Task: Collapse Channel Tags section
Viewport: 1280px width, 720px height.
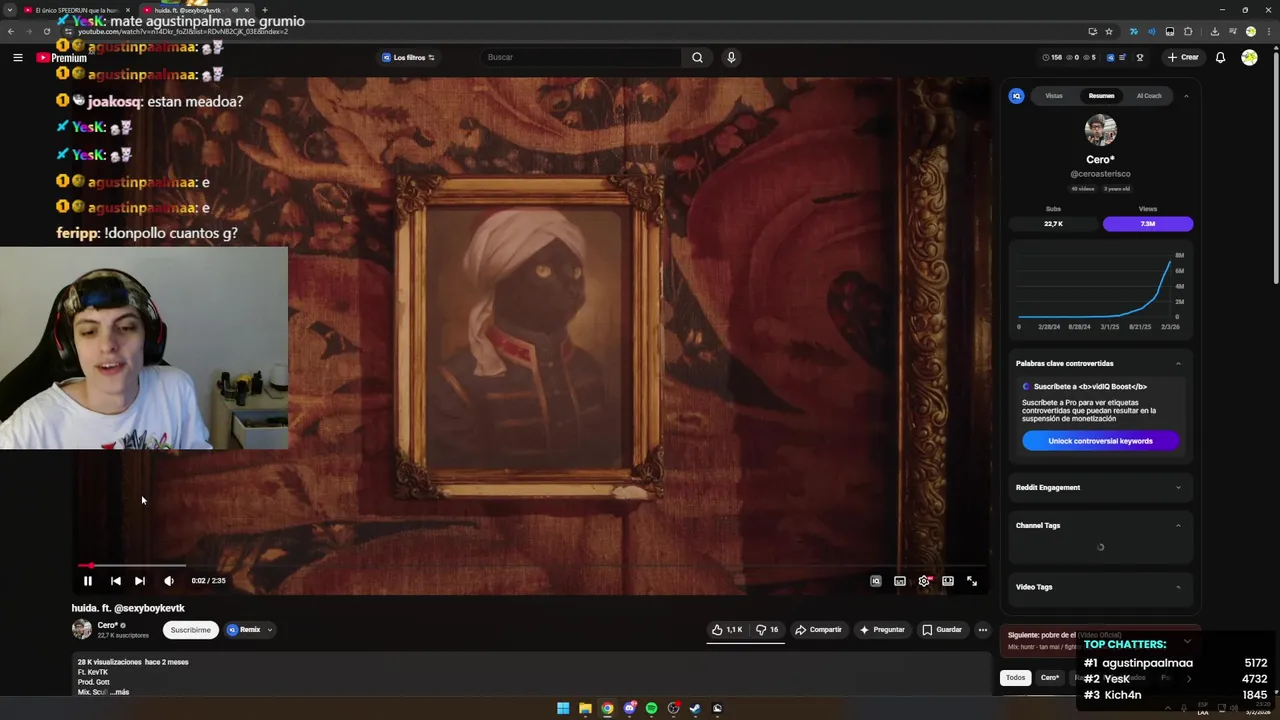Action: click(1178, 526)
